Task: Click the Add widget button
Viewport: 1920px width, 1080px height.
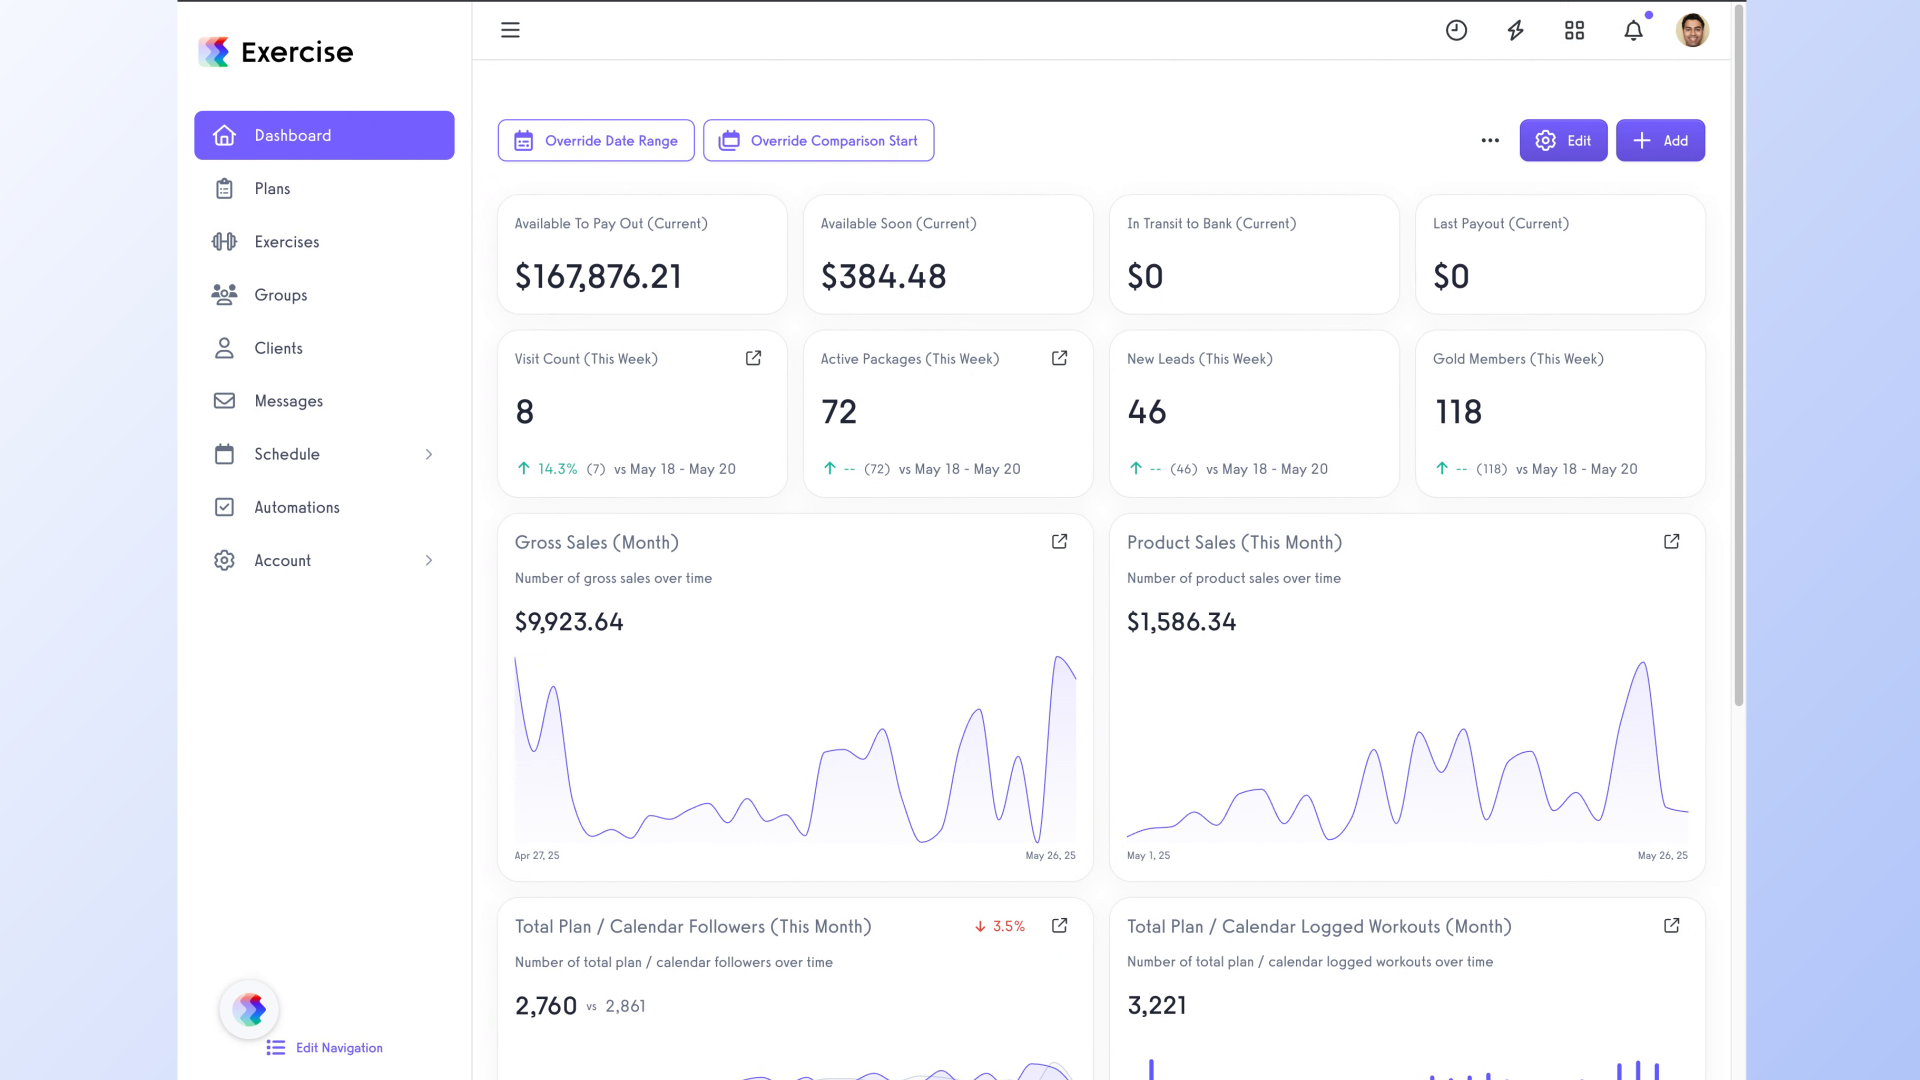Action: coord(1660,140)
